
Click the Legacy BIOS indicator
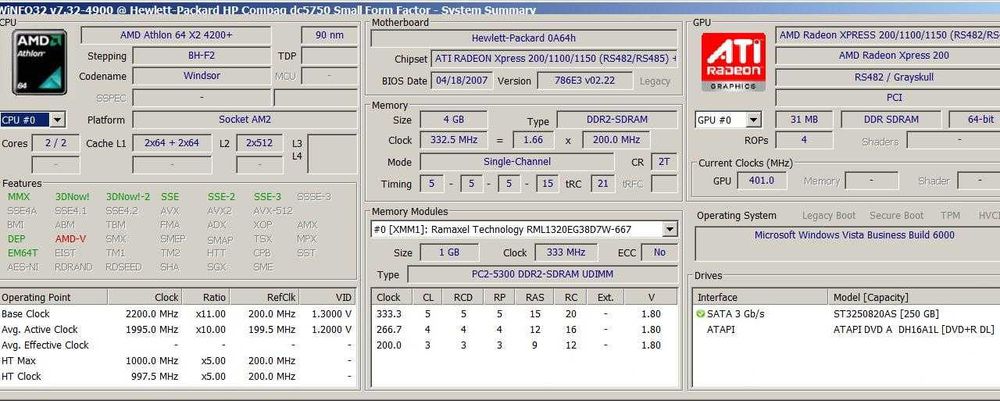(x=655, y=81)
